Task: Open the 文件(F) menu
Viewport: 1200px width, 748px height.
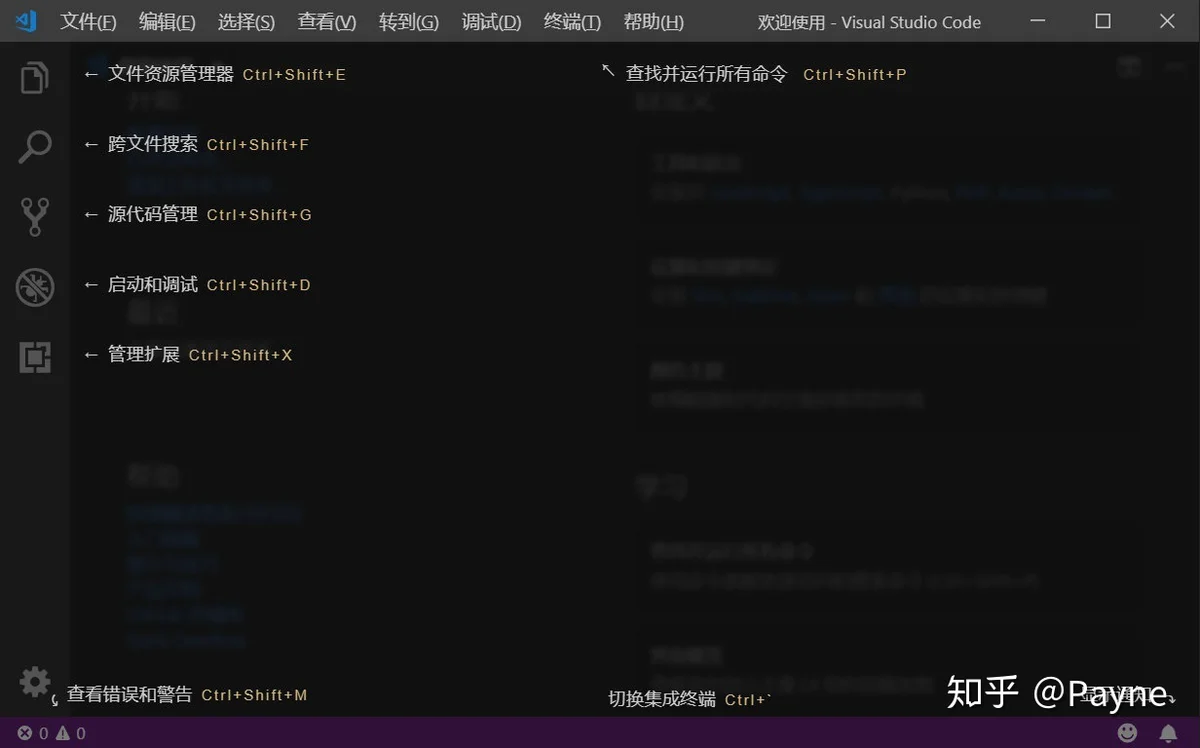Action: 88,22
